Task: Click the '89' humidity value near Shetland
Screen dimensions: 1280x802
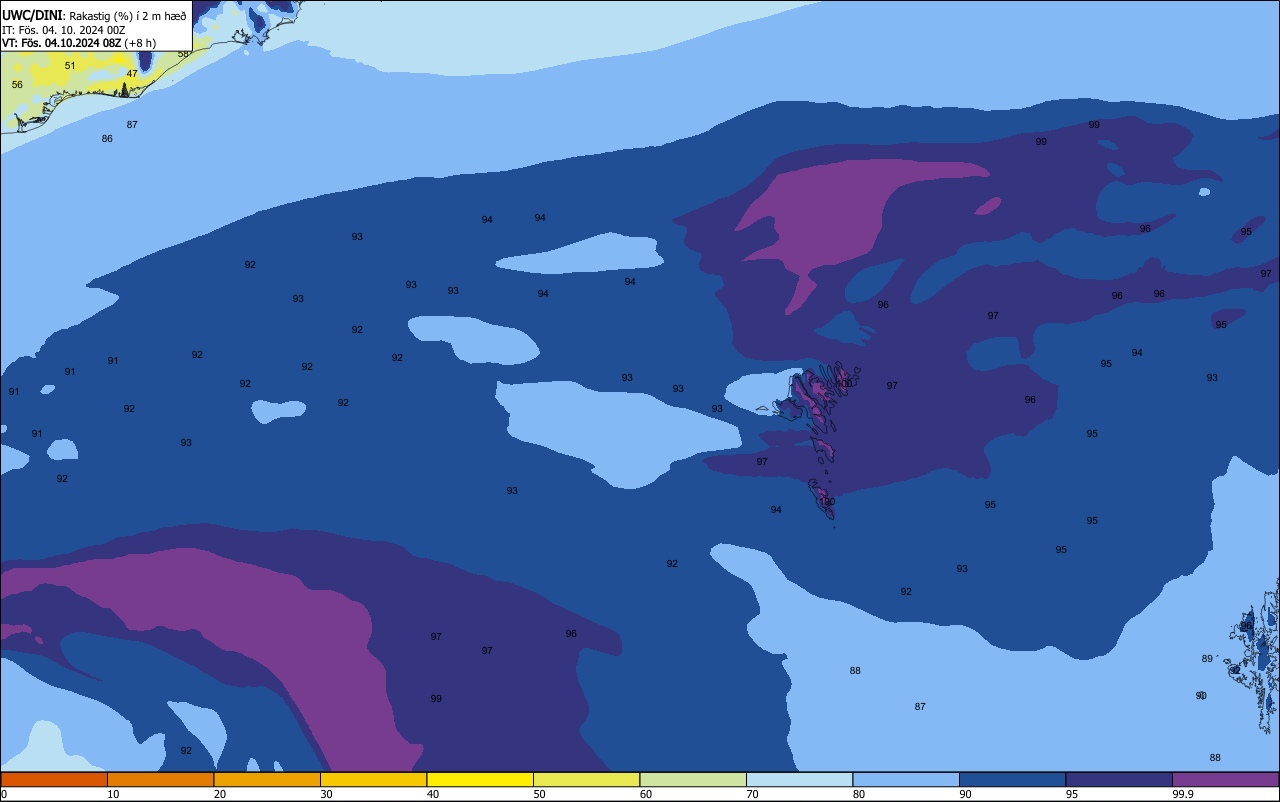Action: click(1207, 659)
